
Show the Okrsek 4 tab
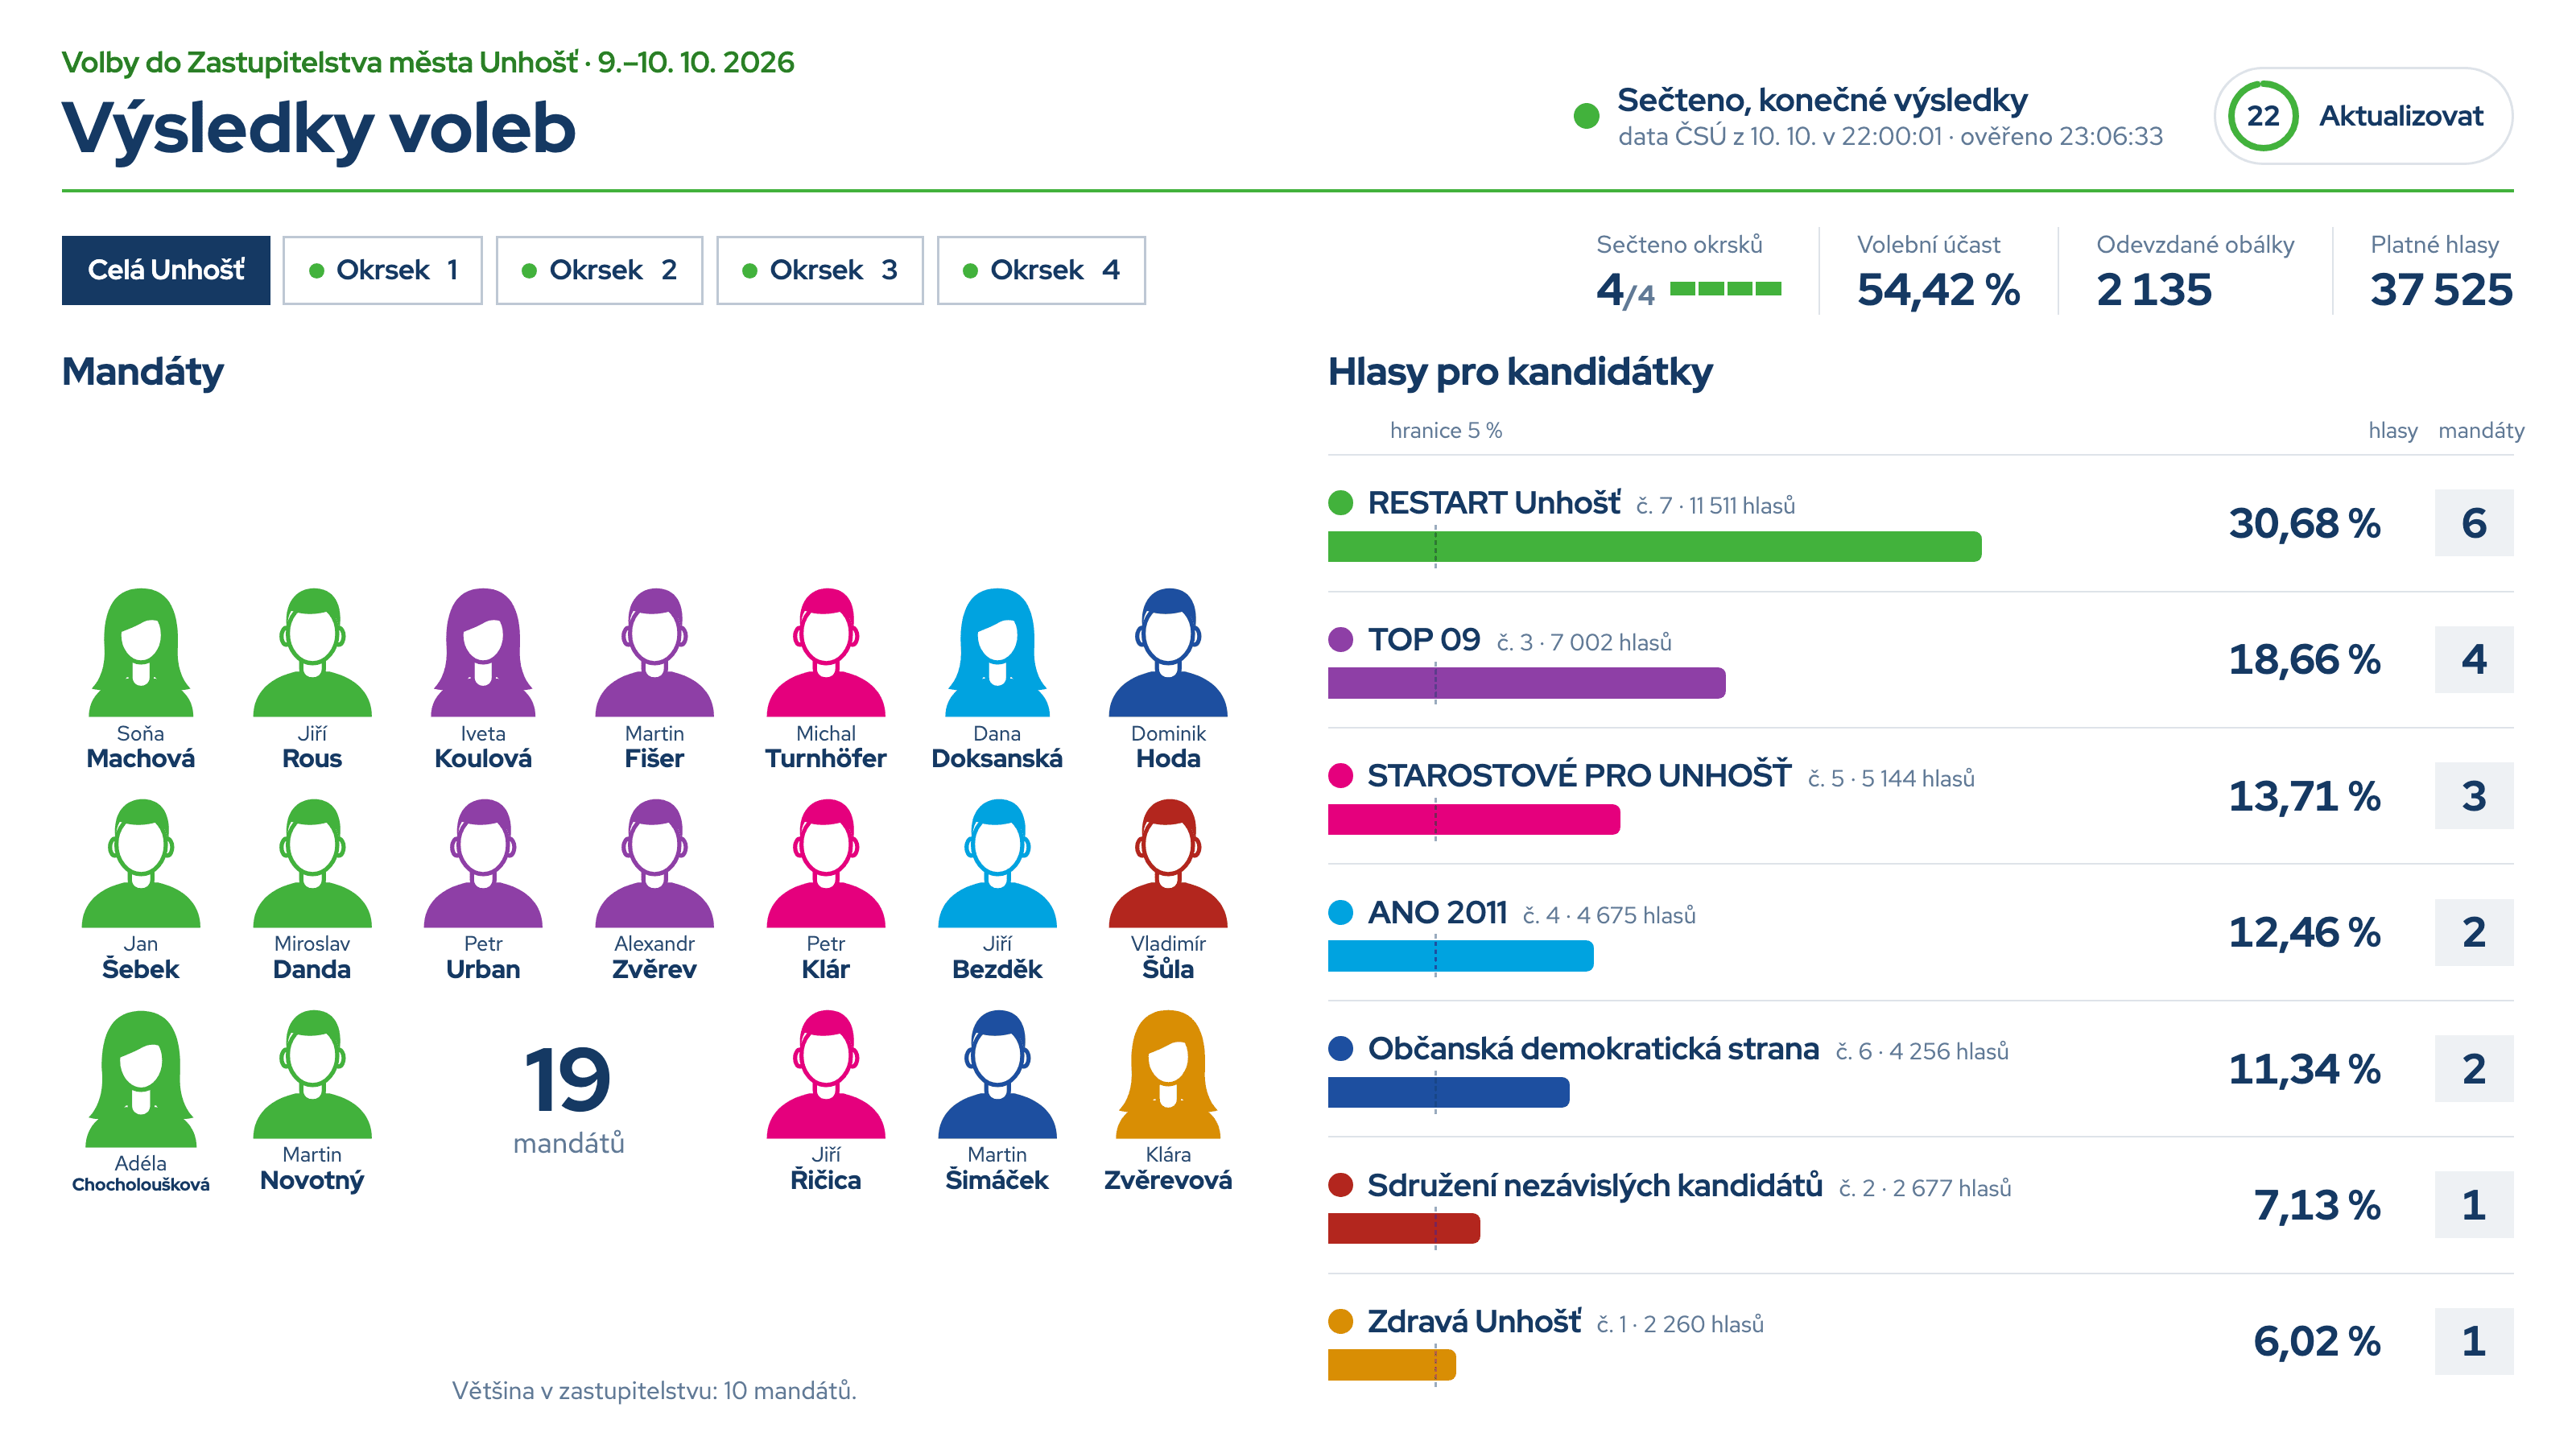[1041, 270]
